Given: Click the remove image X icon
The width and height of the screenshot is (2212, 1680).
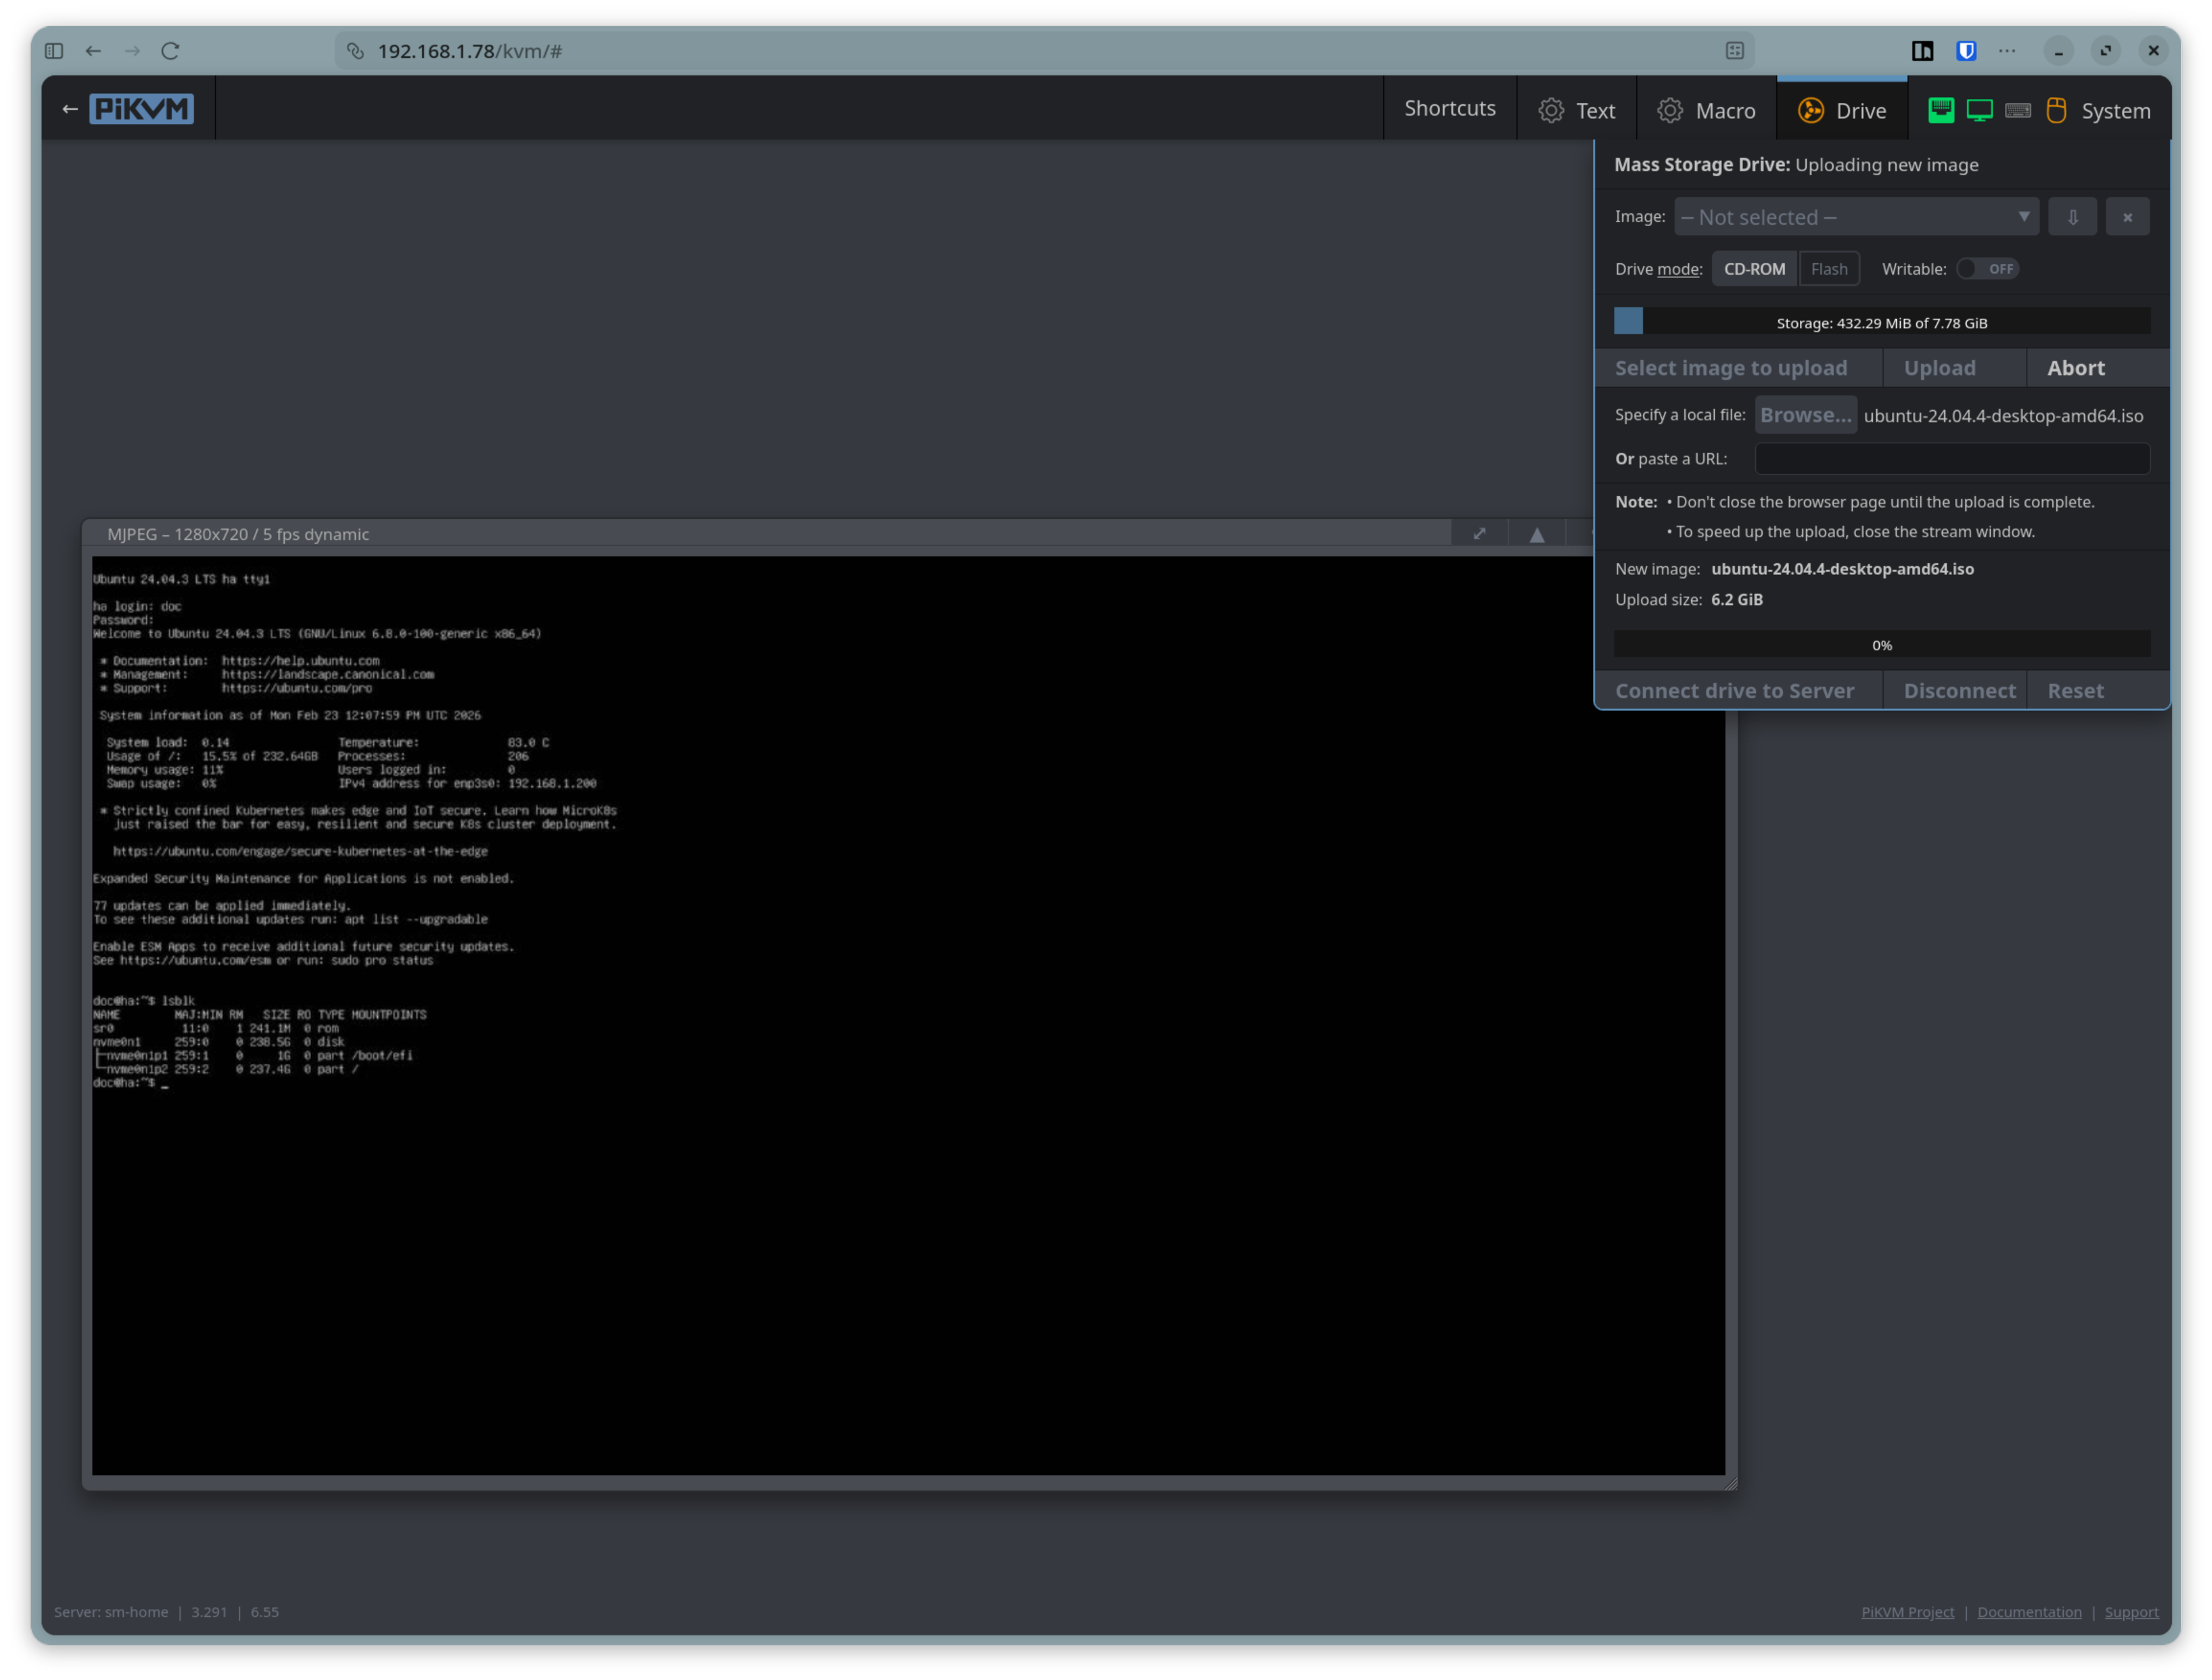Looking at the screenshot, I should 2127,217.
